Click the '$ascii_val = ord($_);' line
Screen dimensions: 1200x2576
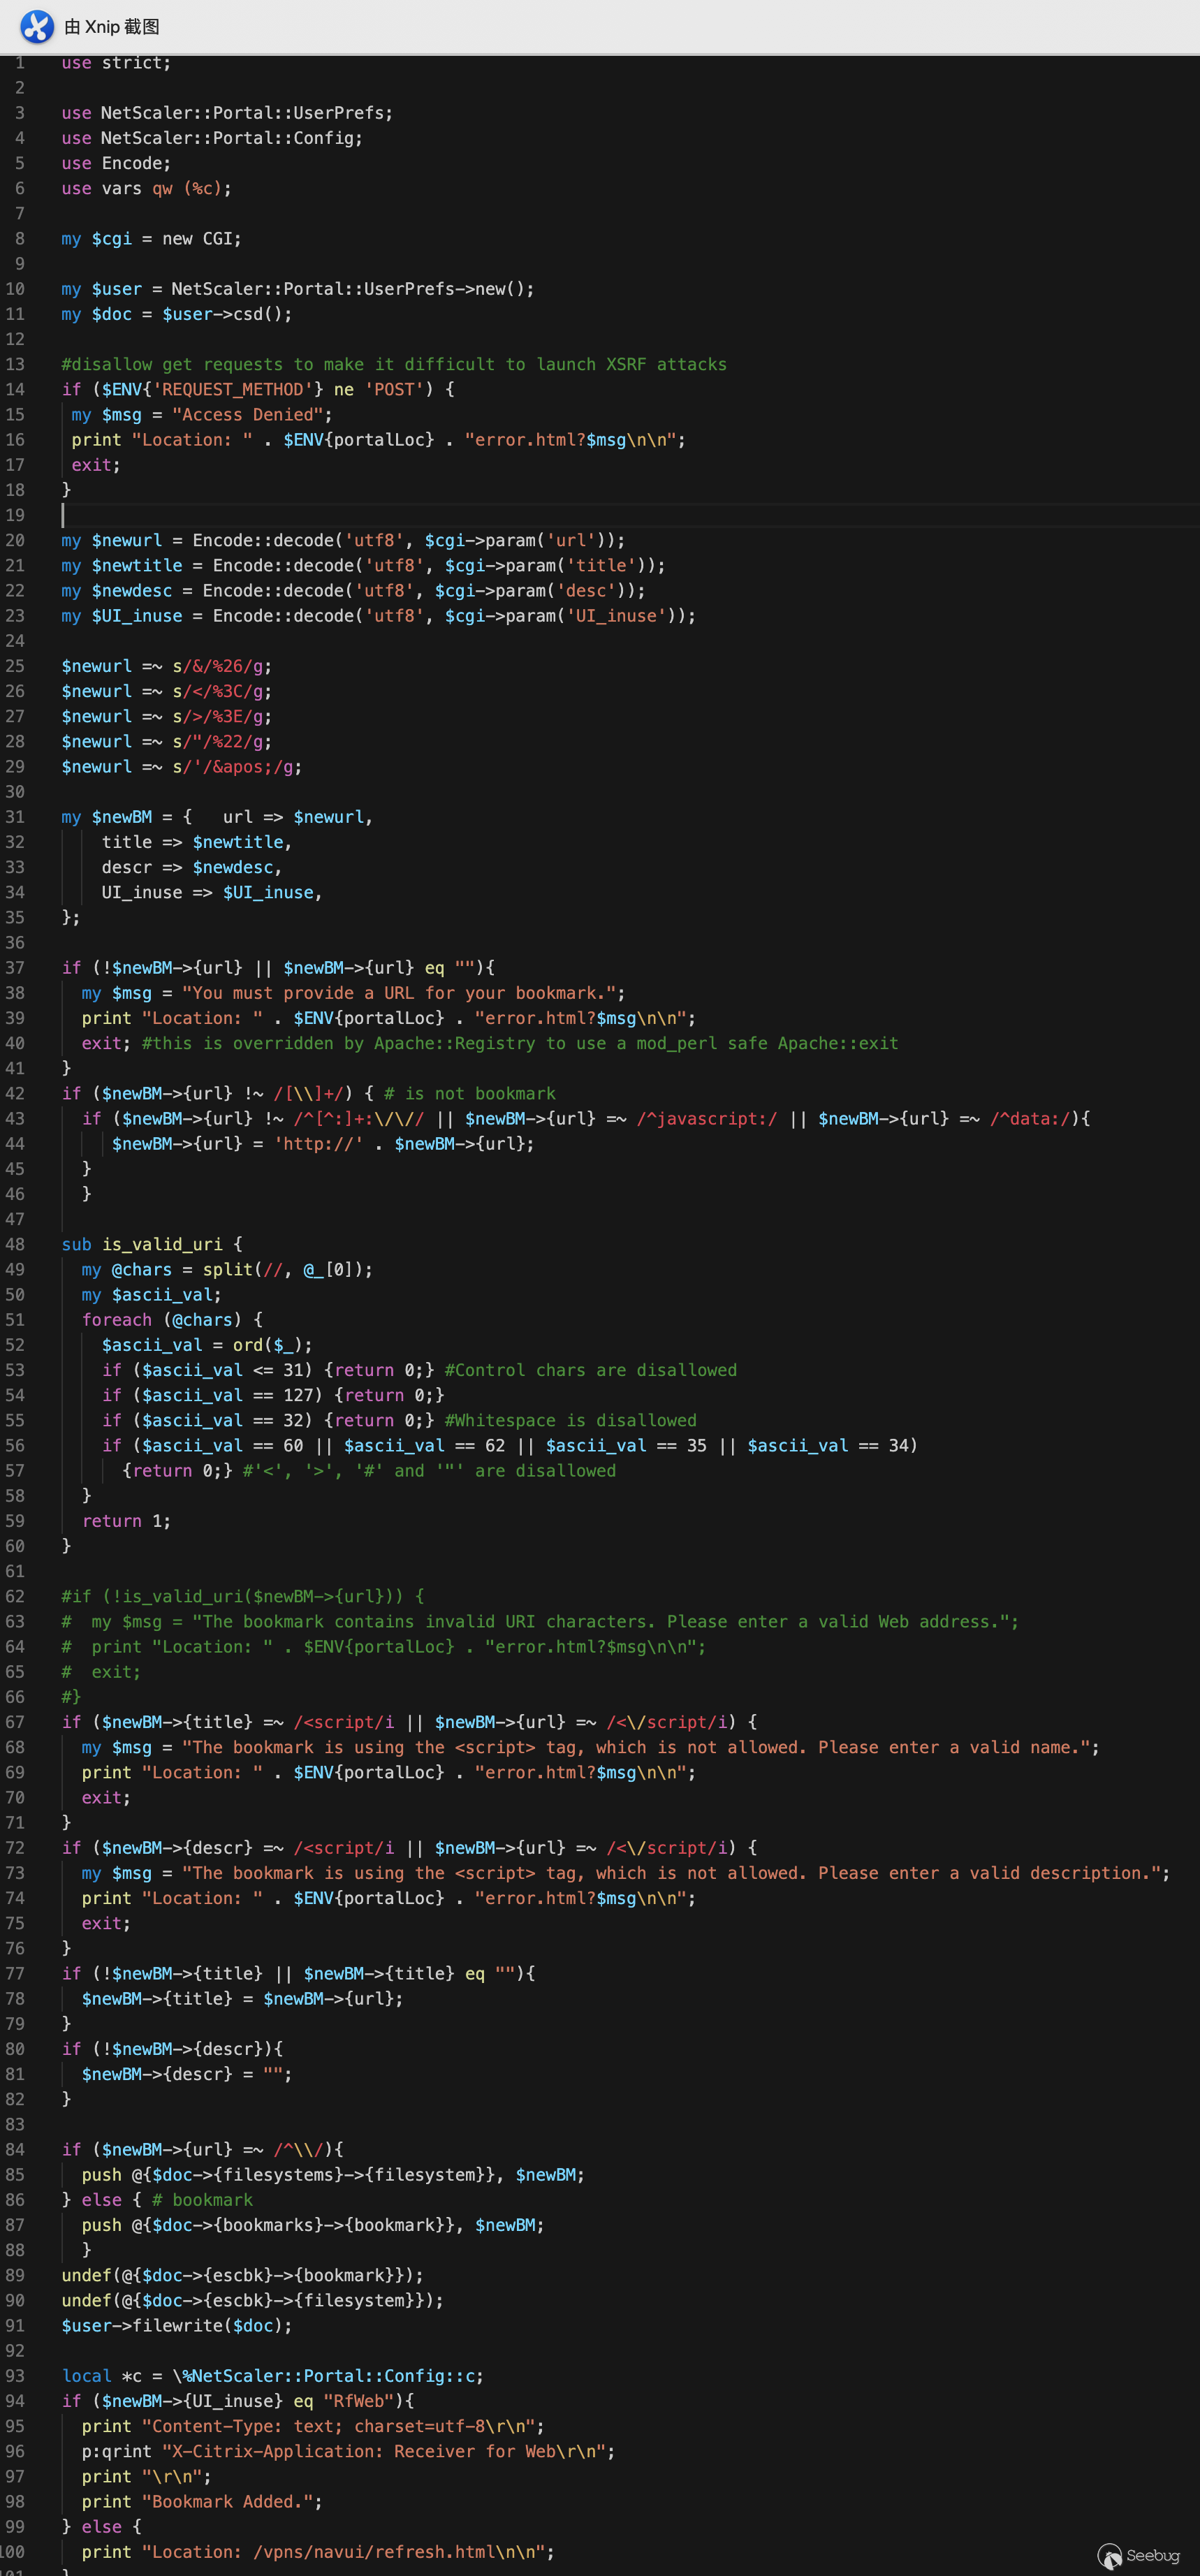pyautogui.click(x=207, y=1345)
